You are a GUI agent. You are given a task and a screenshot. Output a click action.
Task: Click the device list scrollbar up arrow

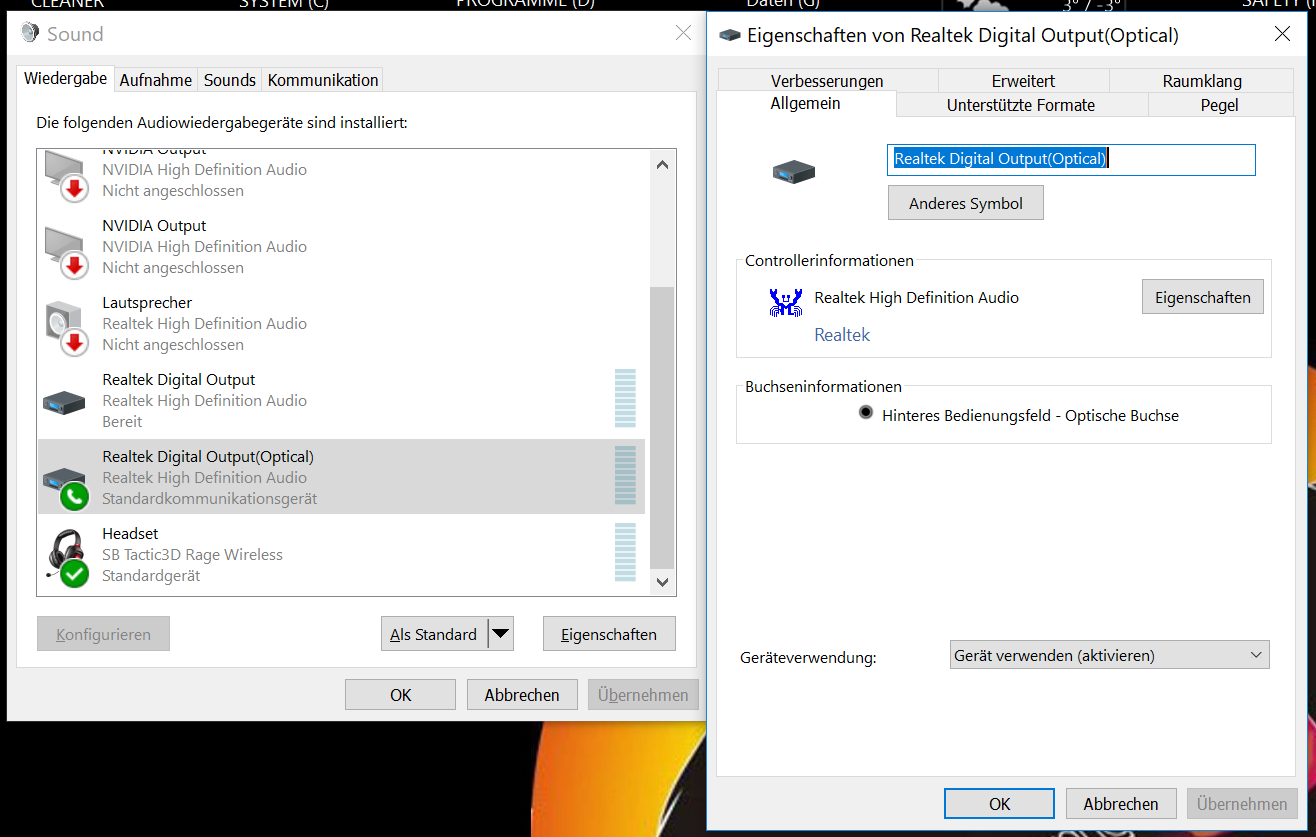pos(662,164)
